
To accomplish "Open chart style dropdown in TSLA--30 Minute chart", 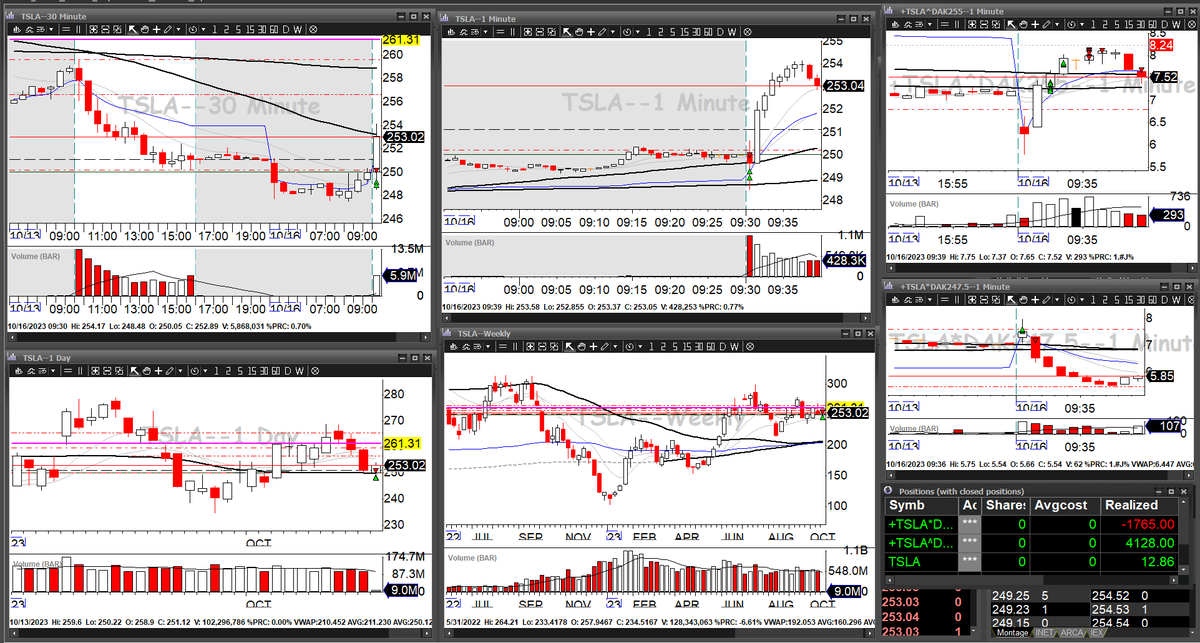I will click(x=51, y=29).
